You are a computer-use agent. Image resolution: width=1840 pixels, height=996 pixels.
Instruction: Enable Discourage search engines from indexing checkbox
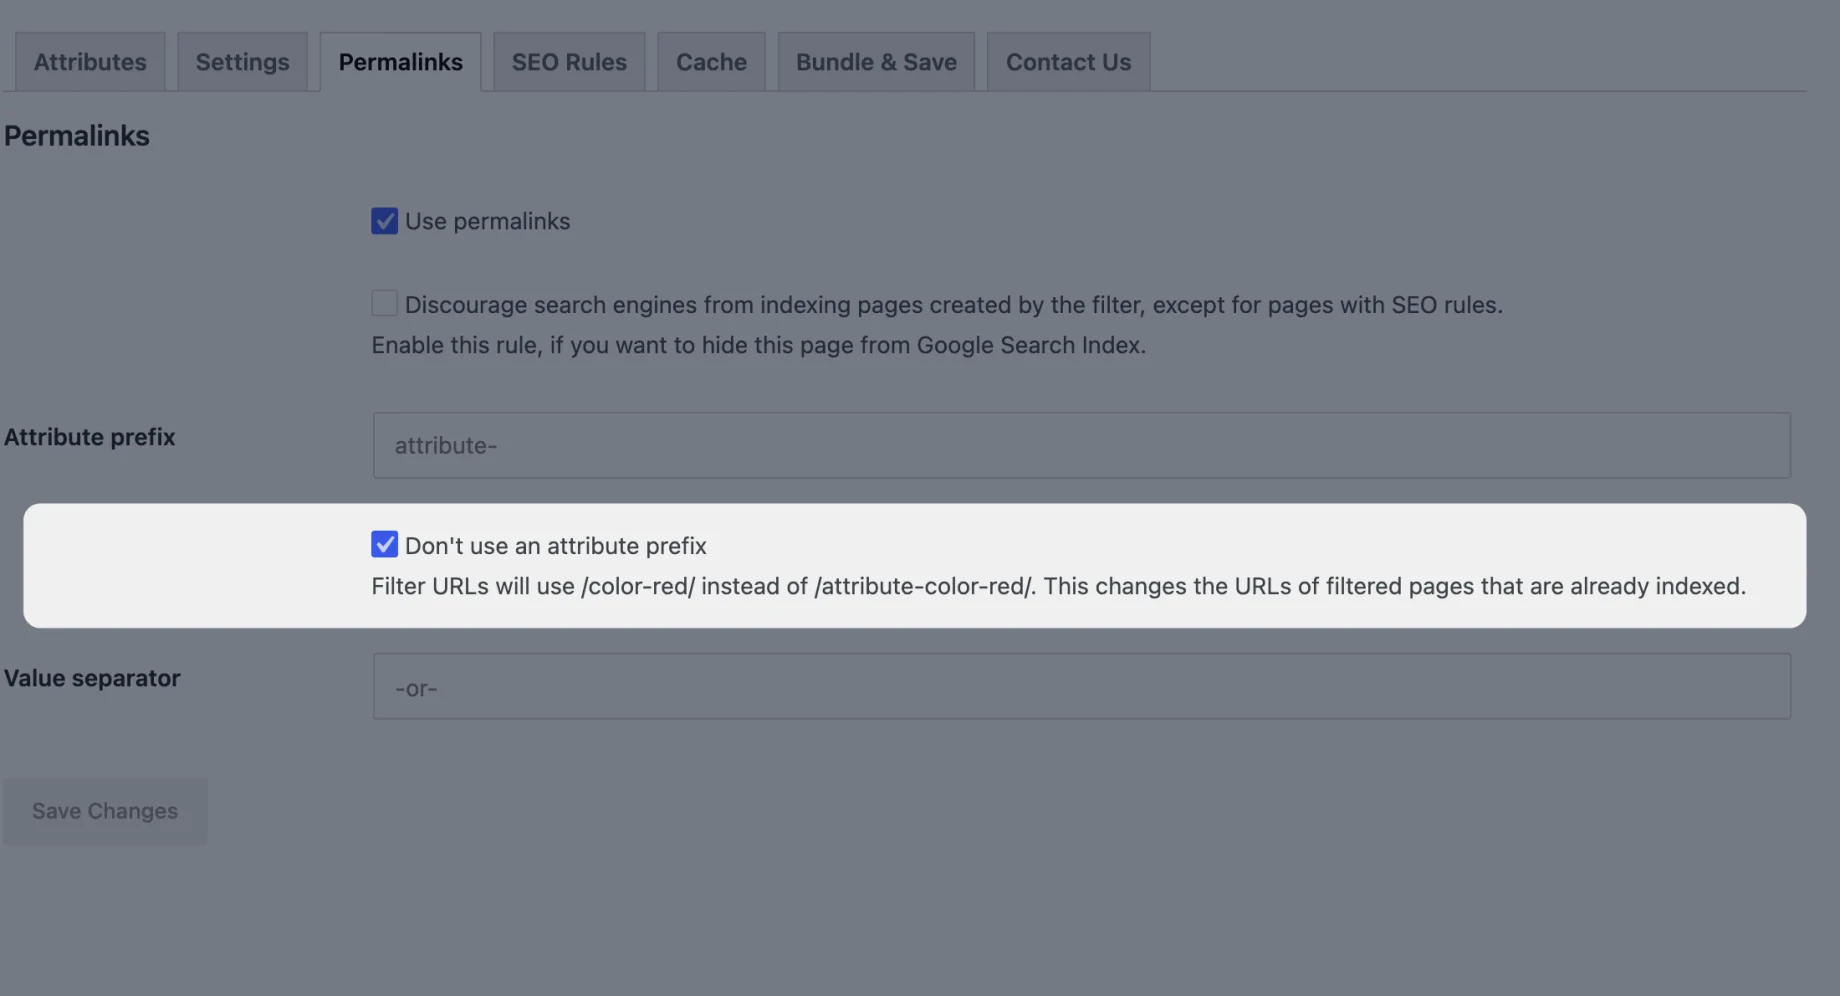click(384, 303)
